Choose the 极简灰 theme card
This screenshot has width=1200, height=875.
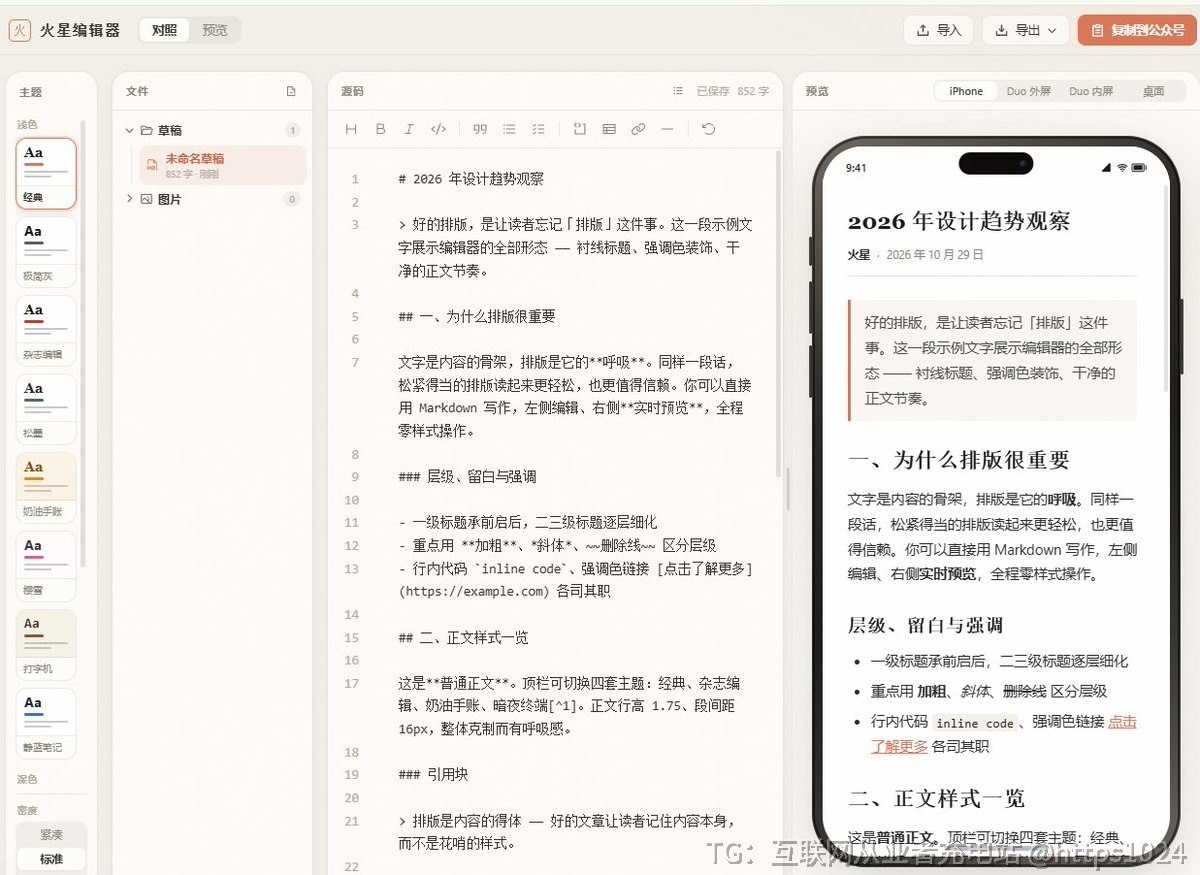tap(46, 252)
